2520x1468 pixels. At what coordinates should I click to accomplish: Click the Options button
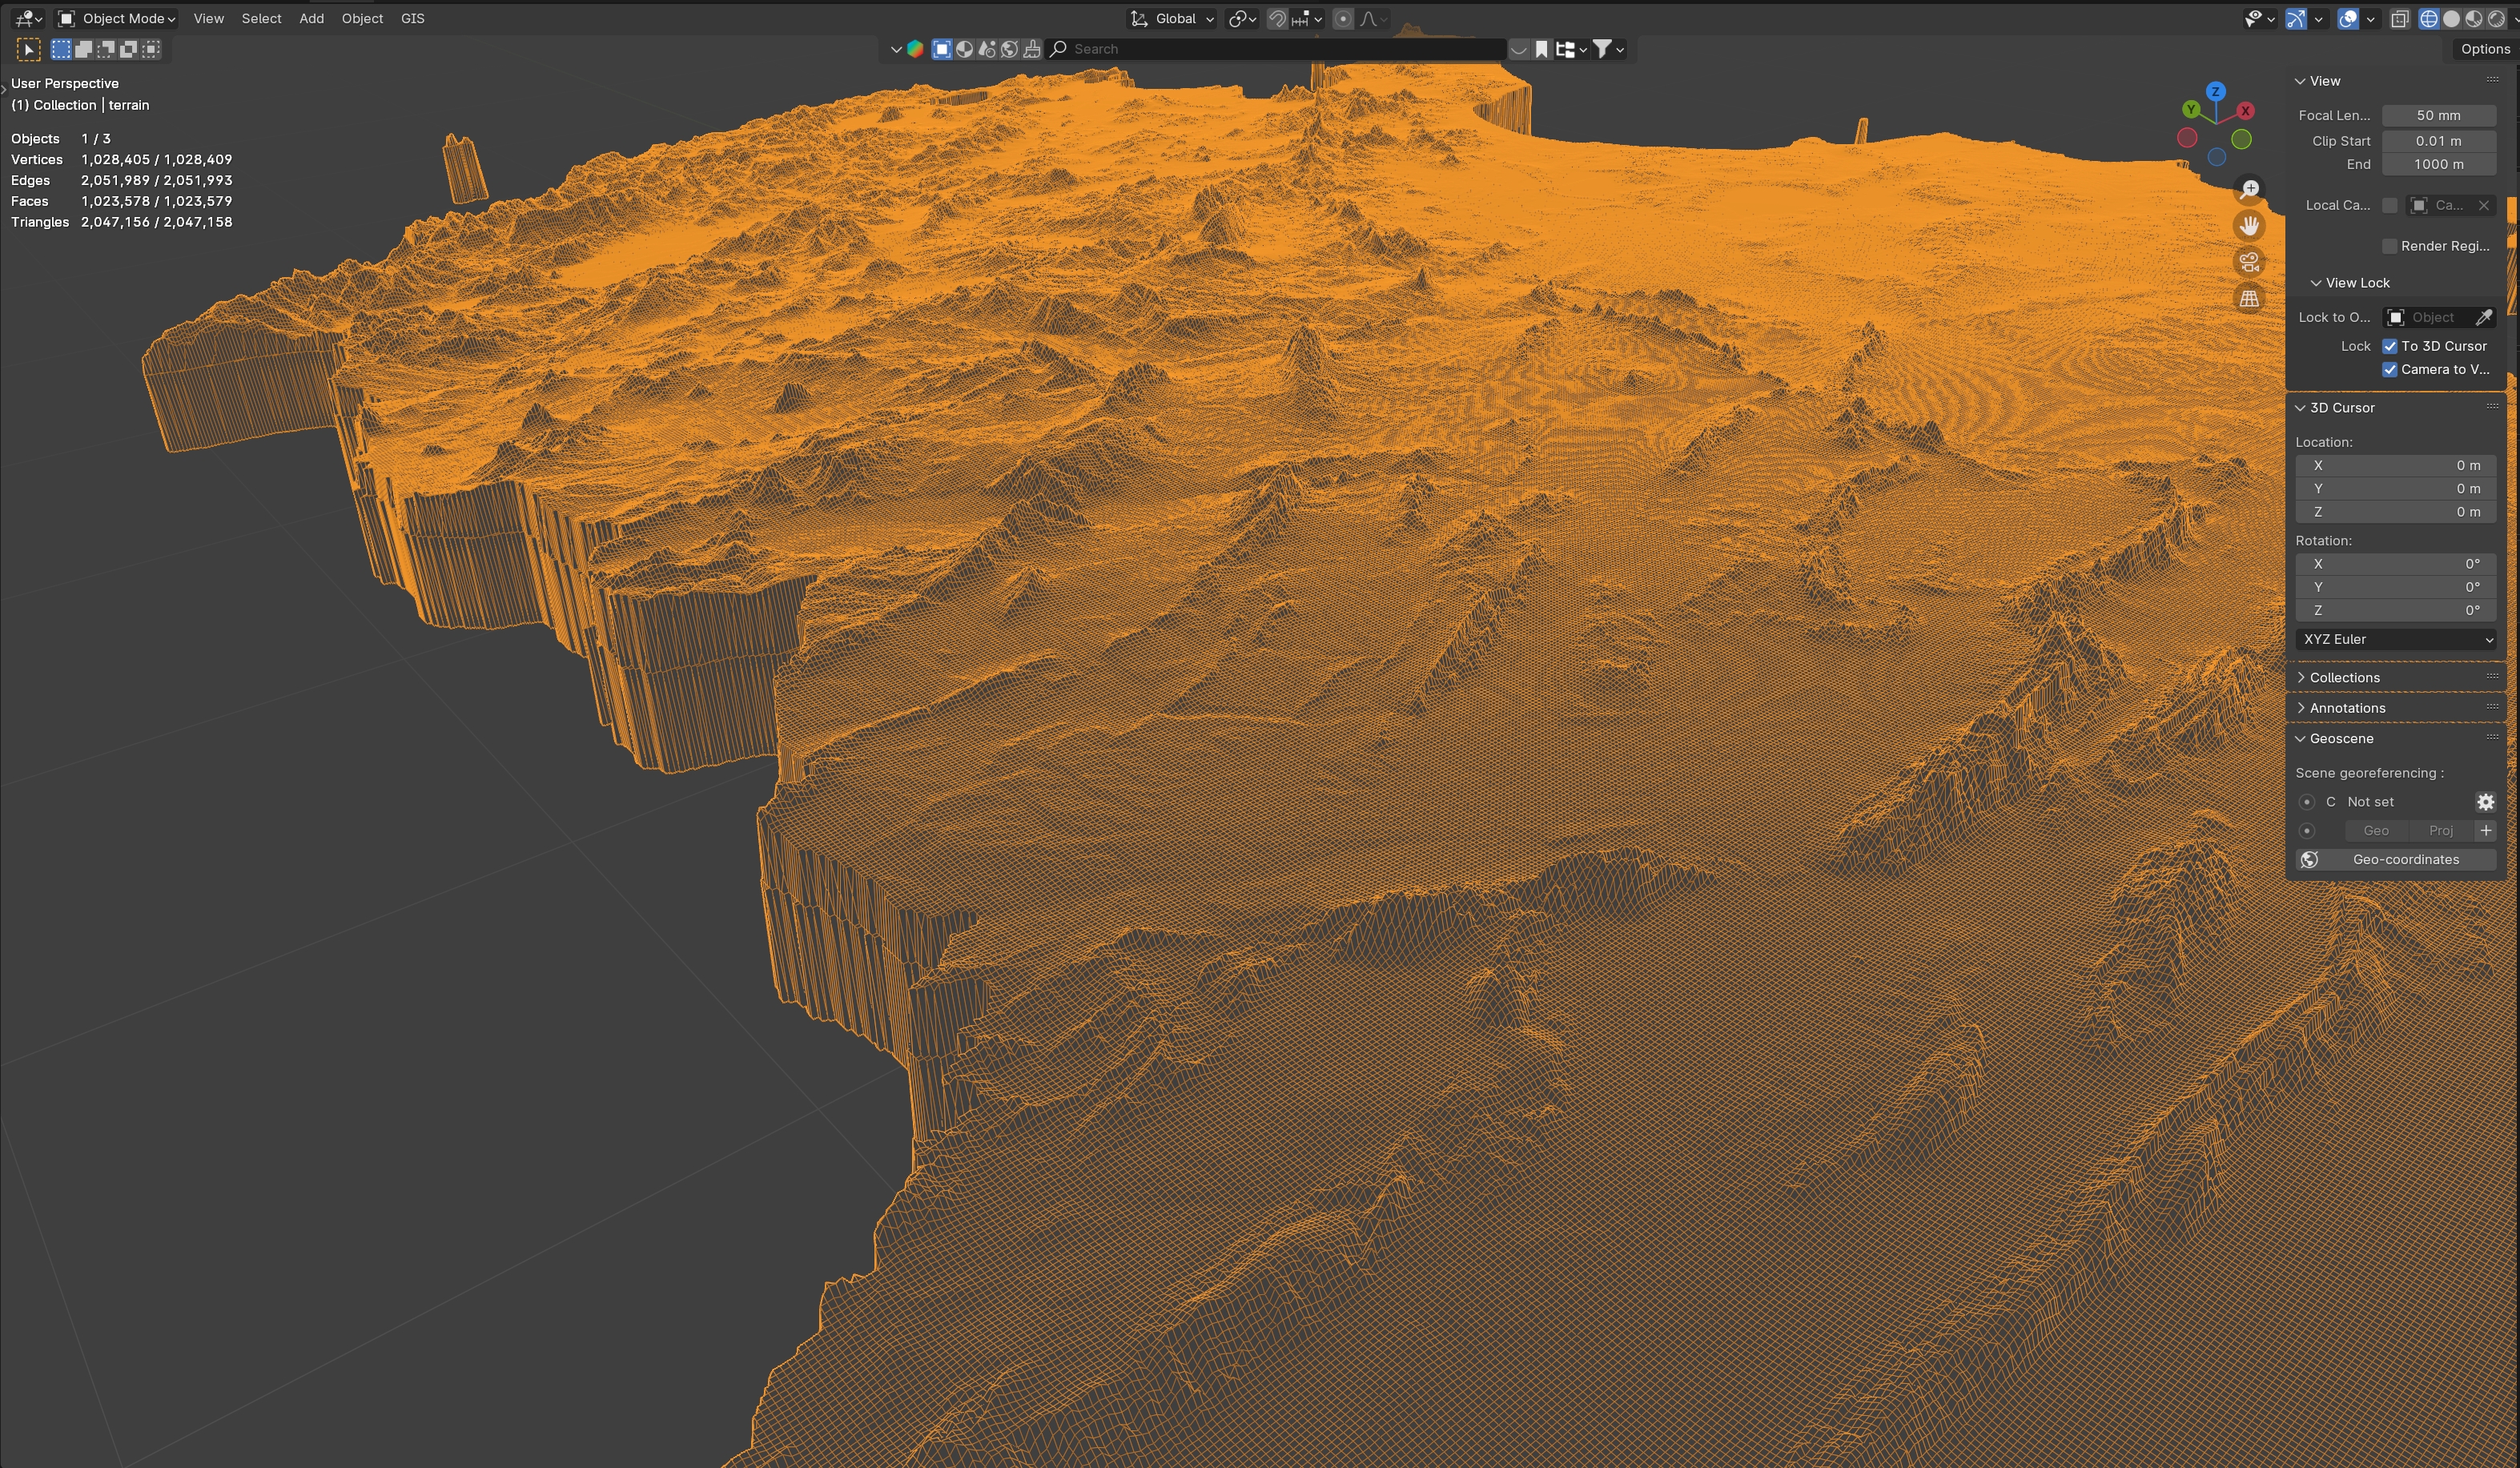(x=2484, y=49)
